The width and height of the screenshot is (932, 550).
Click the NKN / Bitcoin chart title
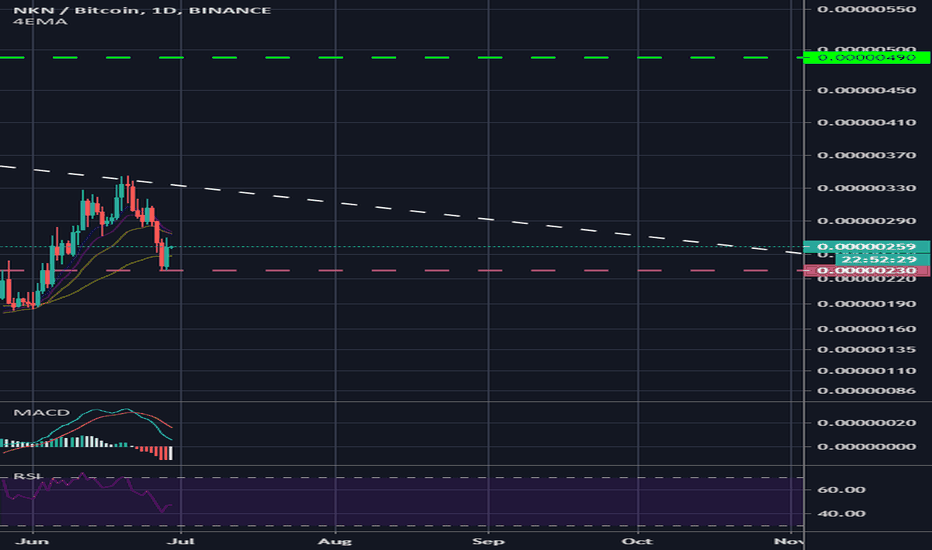[141, 10]
